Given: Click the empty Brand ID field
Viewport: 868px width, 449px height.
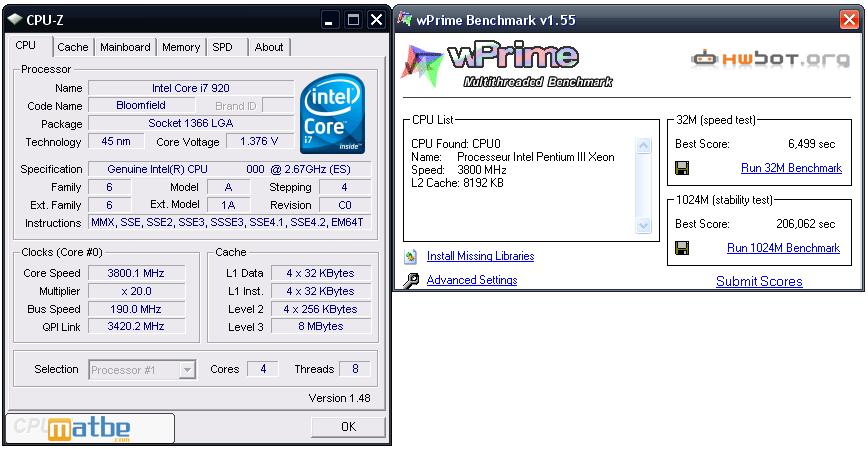Looking at the screenshot, I should (x=278, y=105).
